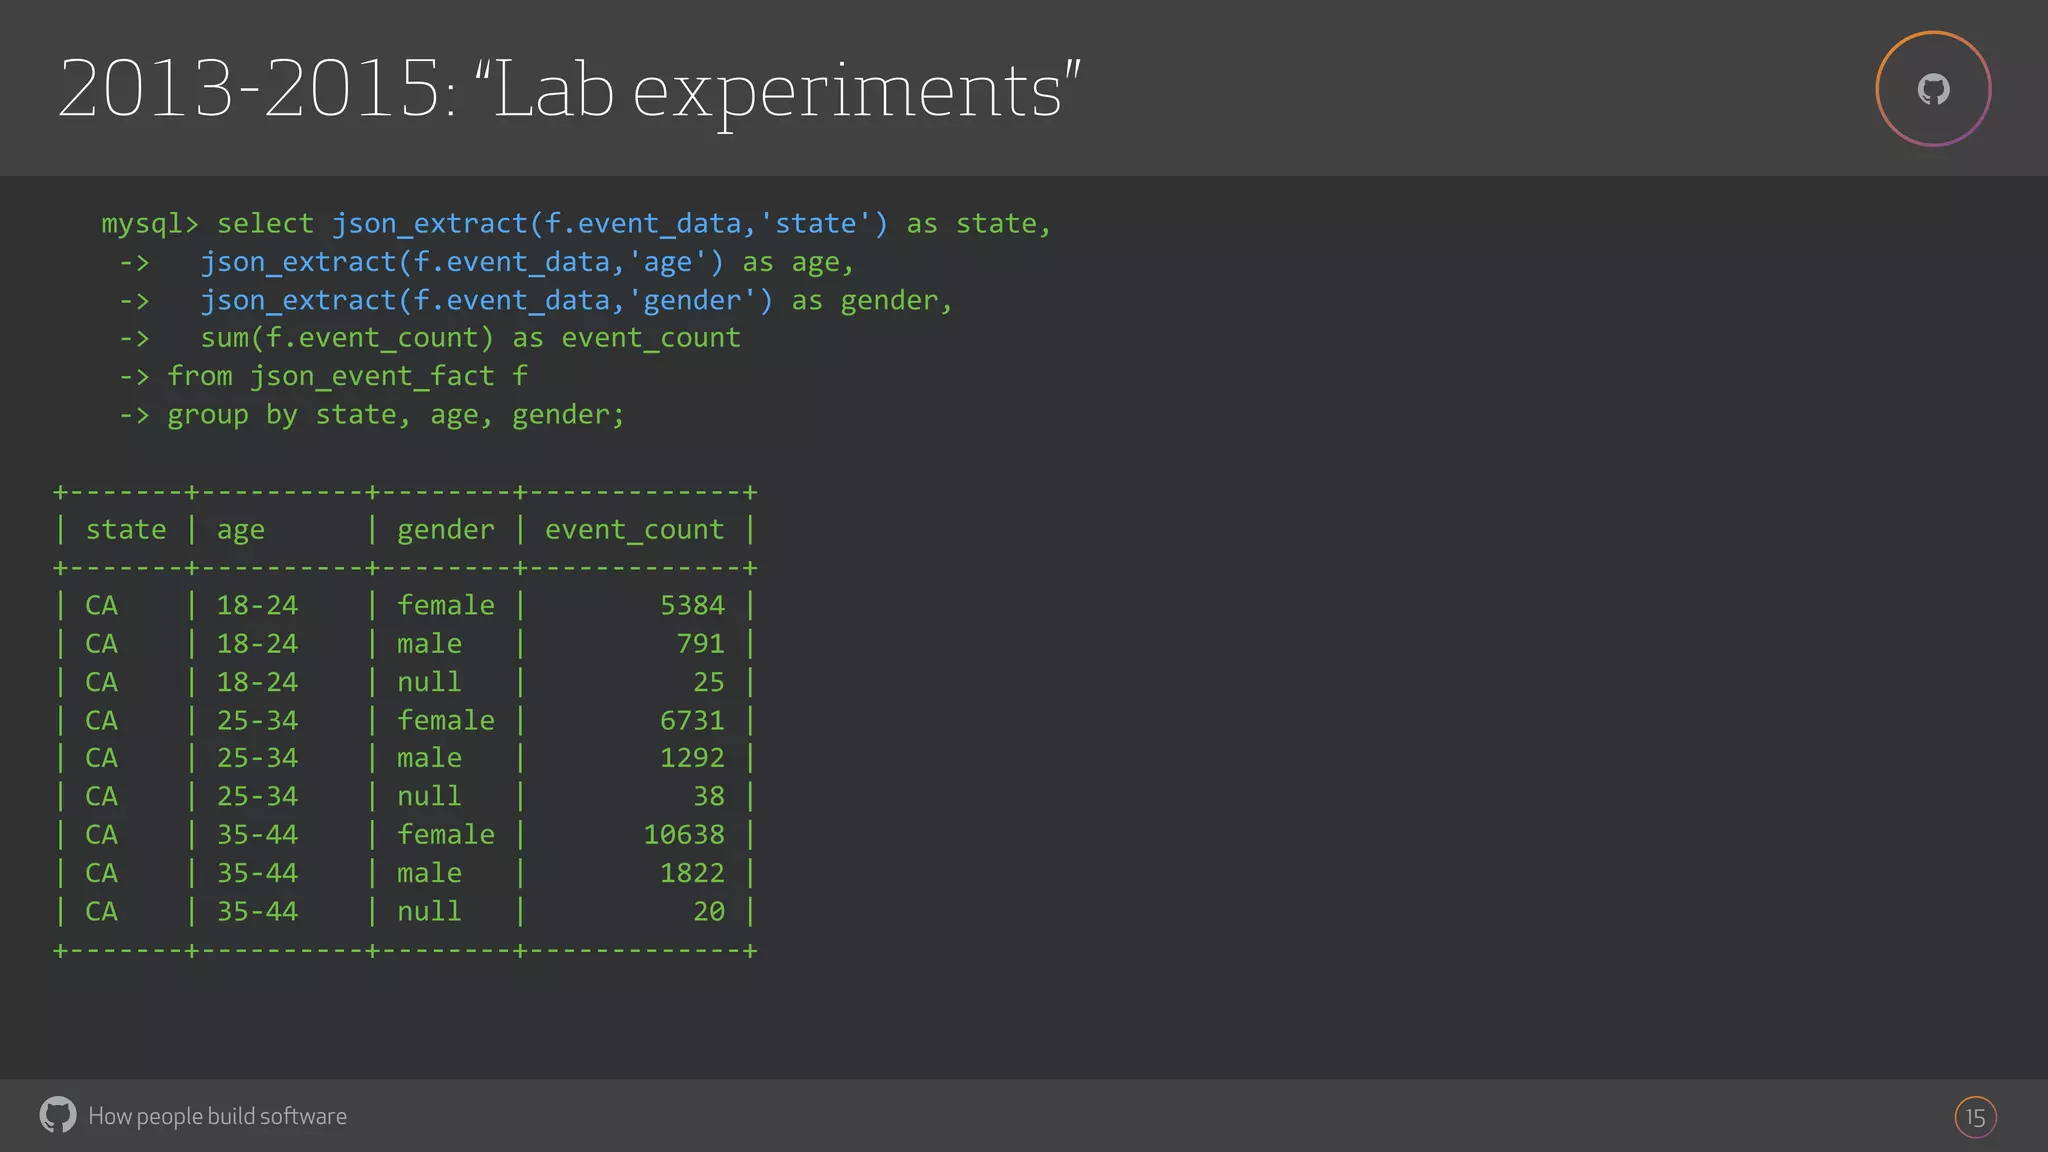2048x1152 pixels.
Task: Click "25-34" age in the 6731 row
Action: [x=258, y=720]
